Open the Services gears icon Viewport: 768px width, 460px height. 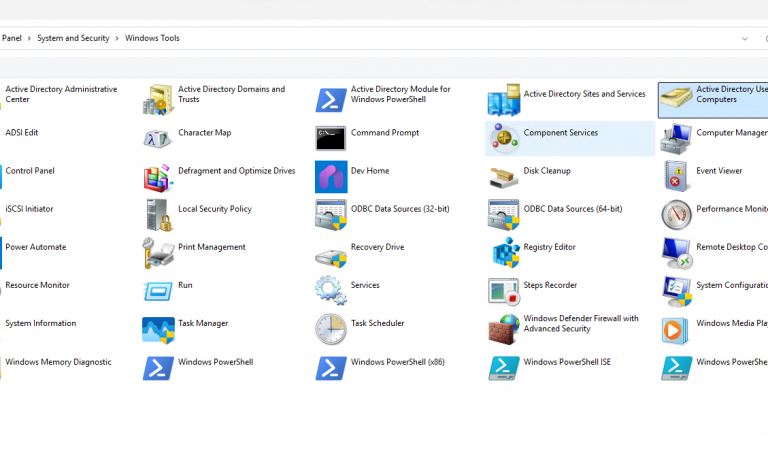(331, 290)
